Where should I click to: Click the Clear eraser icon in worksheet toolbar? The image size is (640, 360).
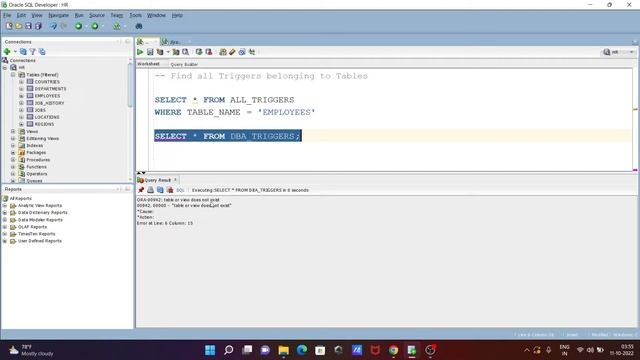coord(232,52)
